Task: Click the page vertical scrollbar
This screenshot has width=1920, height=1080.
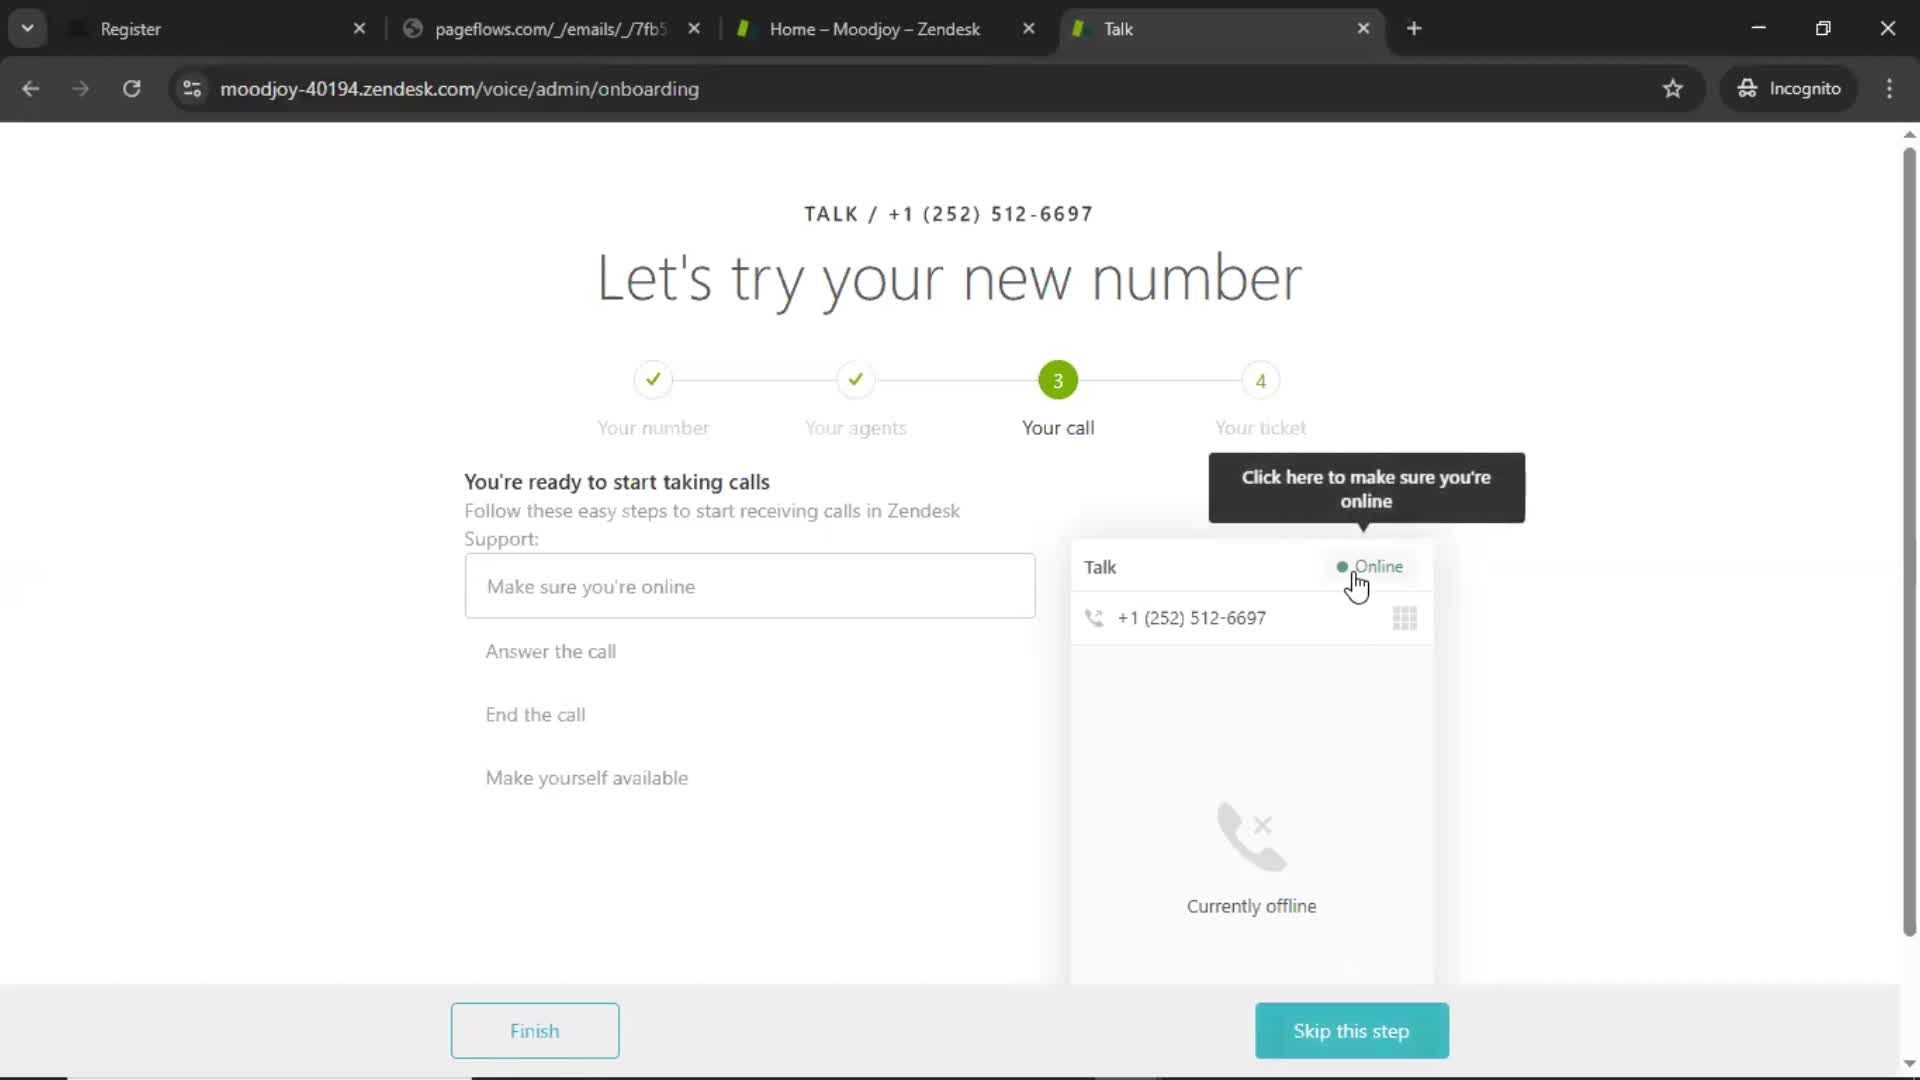Action: point(1909,541)
